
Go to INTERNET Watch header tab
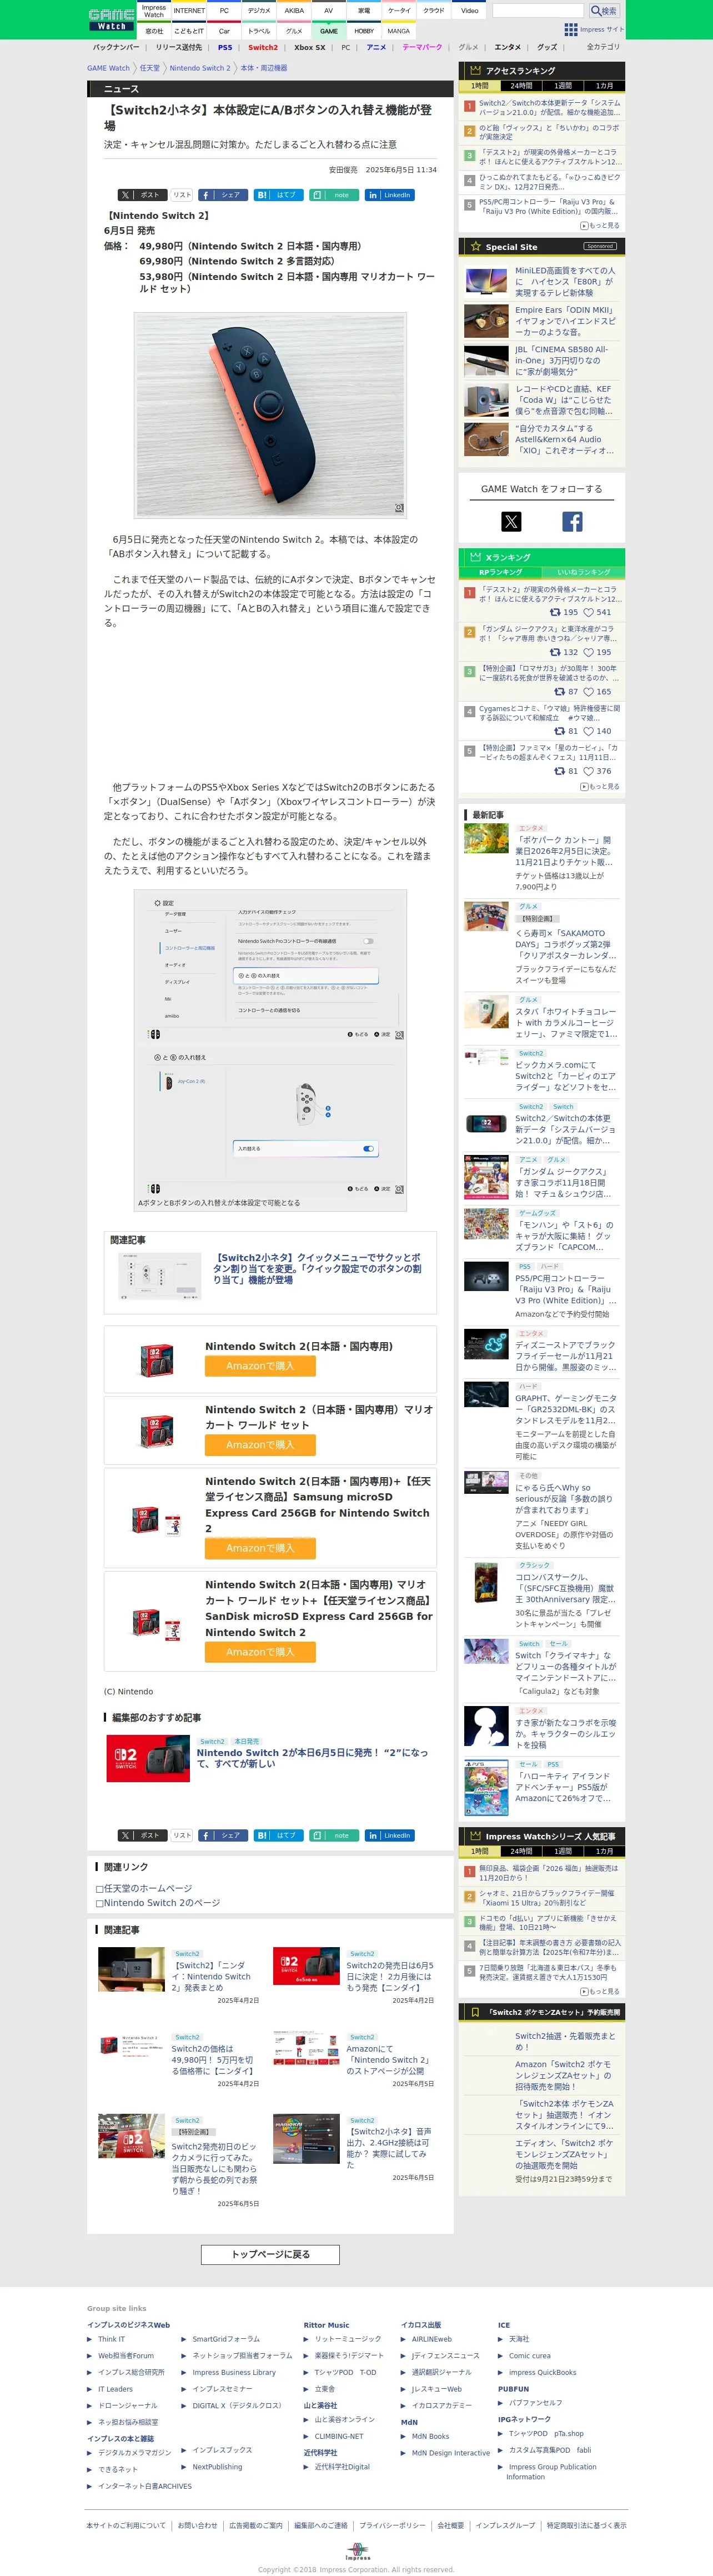coord(189,11)
